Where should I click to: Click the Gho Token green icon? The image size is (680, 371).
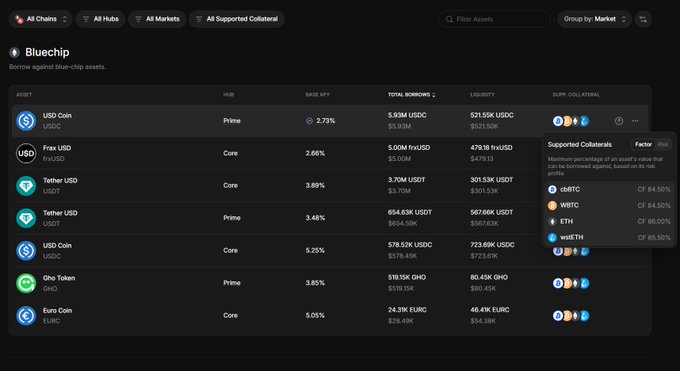(26, 283)
